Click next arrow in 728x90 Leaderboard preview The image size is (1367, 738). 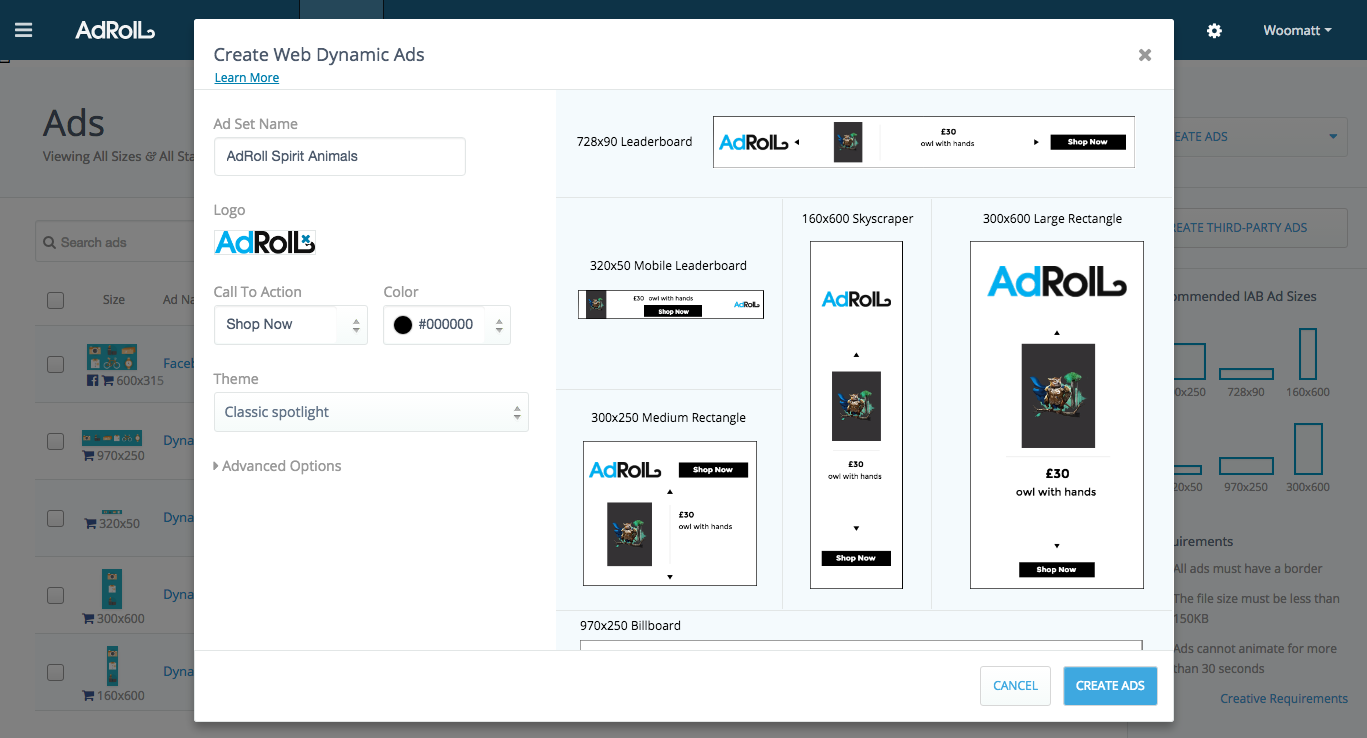[1036, 142]
